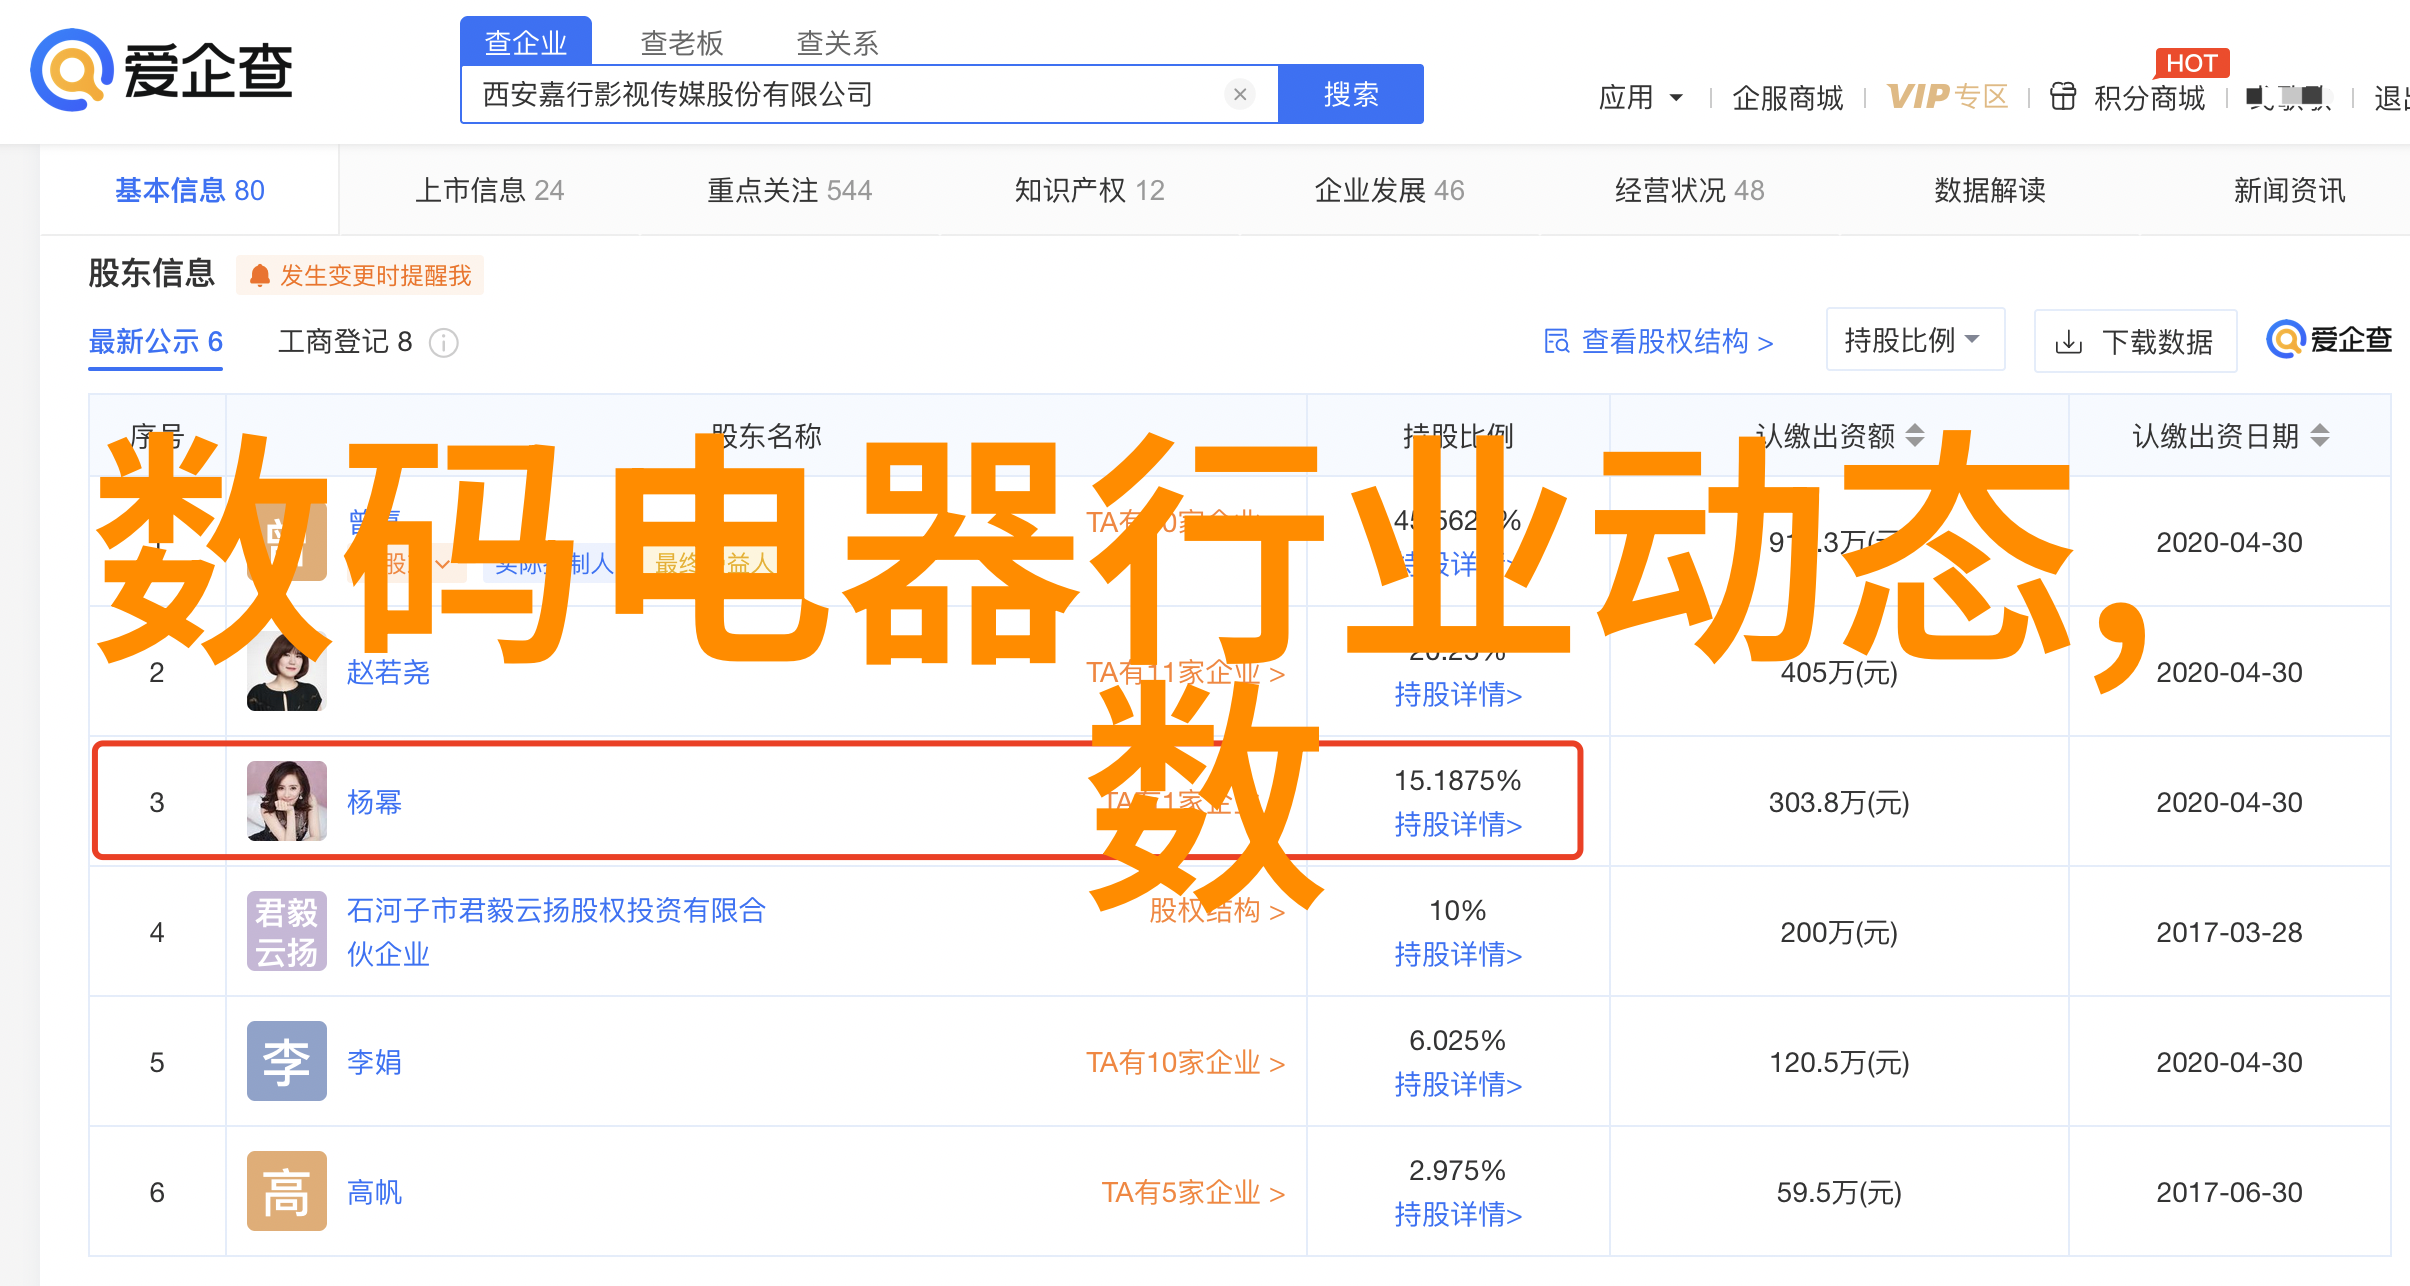Click the HOT badge above 积分商城
Screen dimensions: 2410x1286
2192,63
